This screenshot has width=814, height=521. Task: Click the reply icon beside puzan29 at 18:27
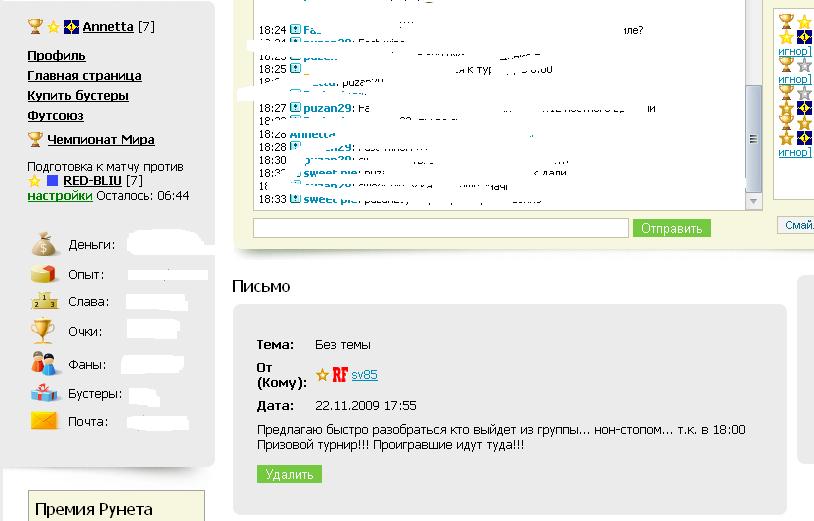point(296,107)
